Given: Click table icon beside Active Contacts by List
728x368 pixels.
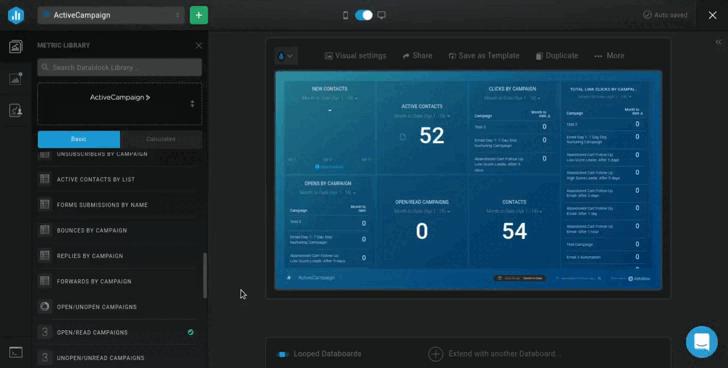Looking at the screenshot, I should tap(45, 179).
